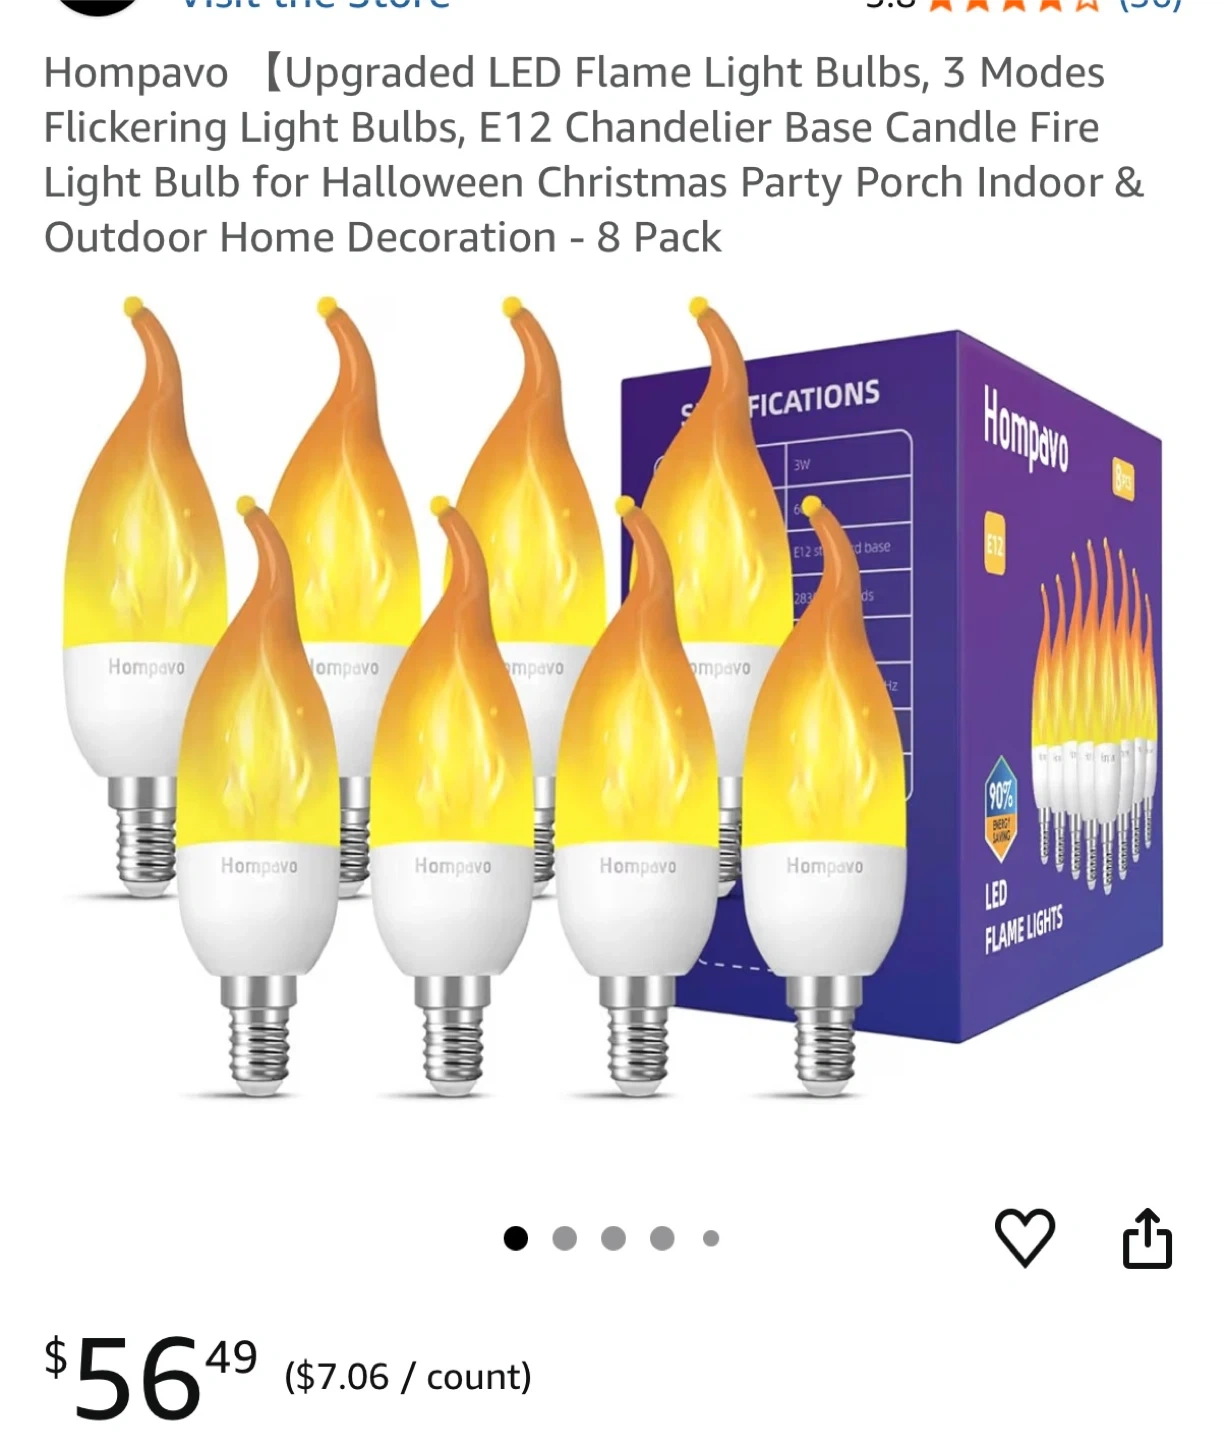1227x1440 pixels.
Task: Click the Hompavo LED Flame Light Bulbs title
Action: coord(593,155)
